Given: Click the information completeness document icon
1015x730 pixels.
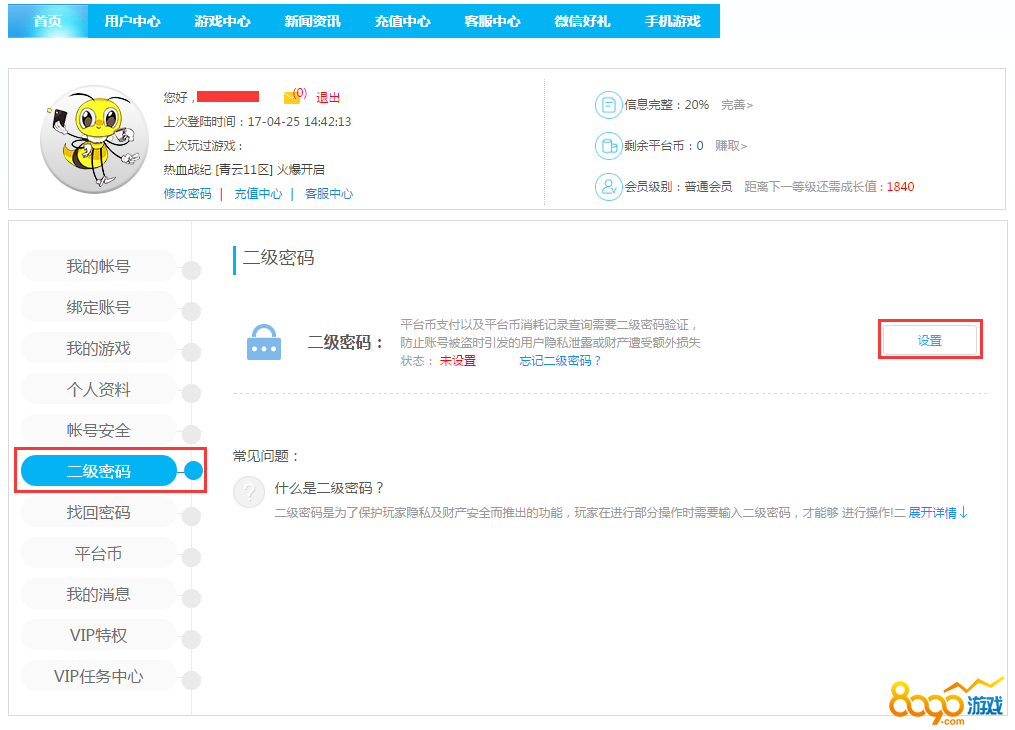Looking at the screenshot, I should pyautogui.click(x=608, y=105).
